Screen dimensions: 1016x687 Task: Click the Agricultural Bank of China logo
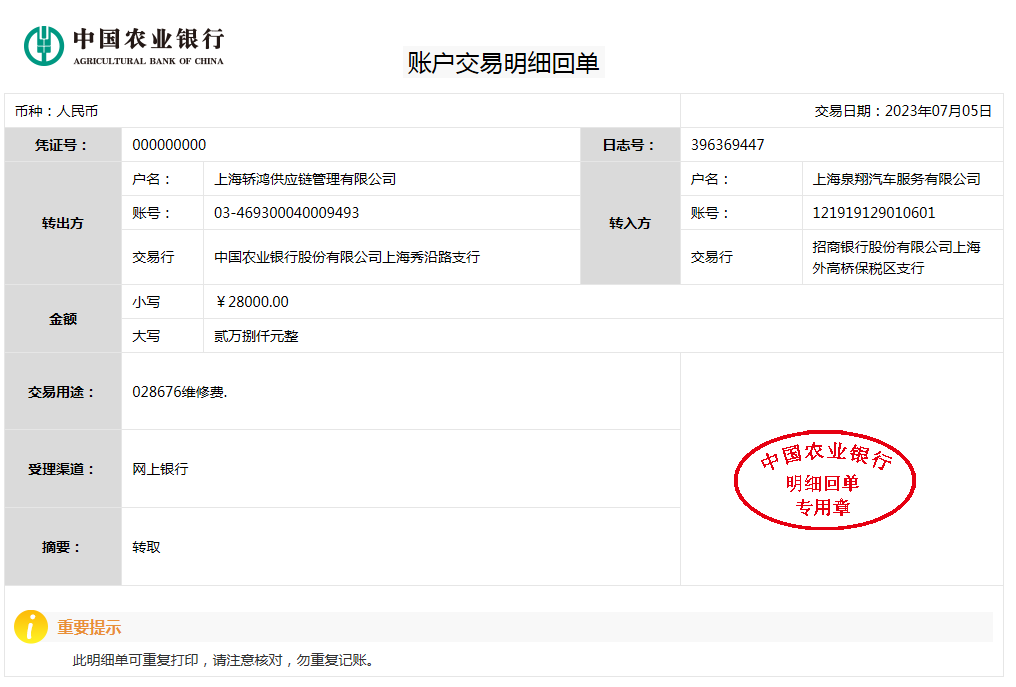[x=124, y=45]
